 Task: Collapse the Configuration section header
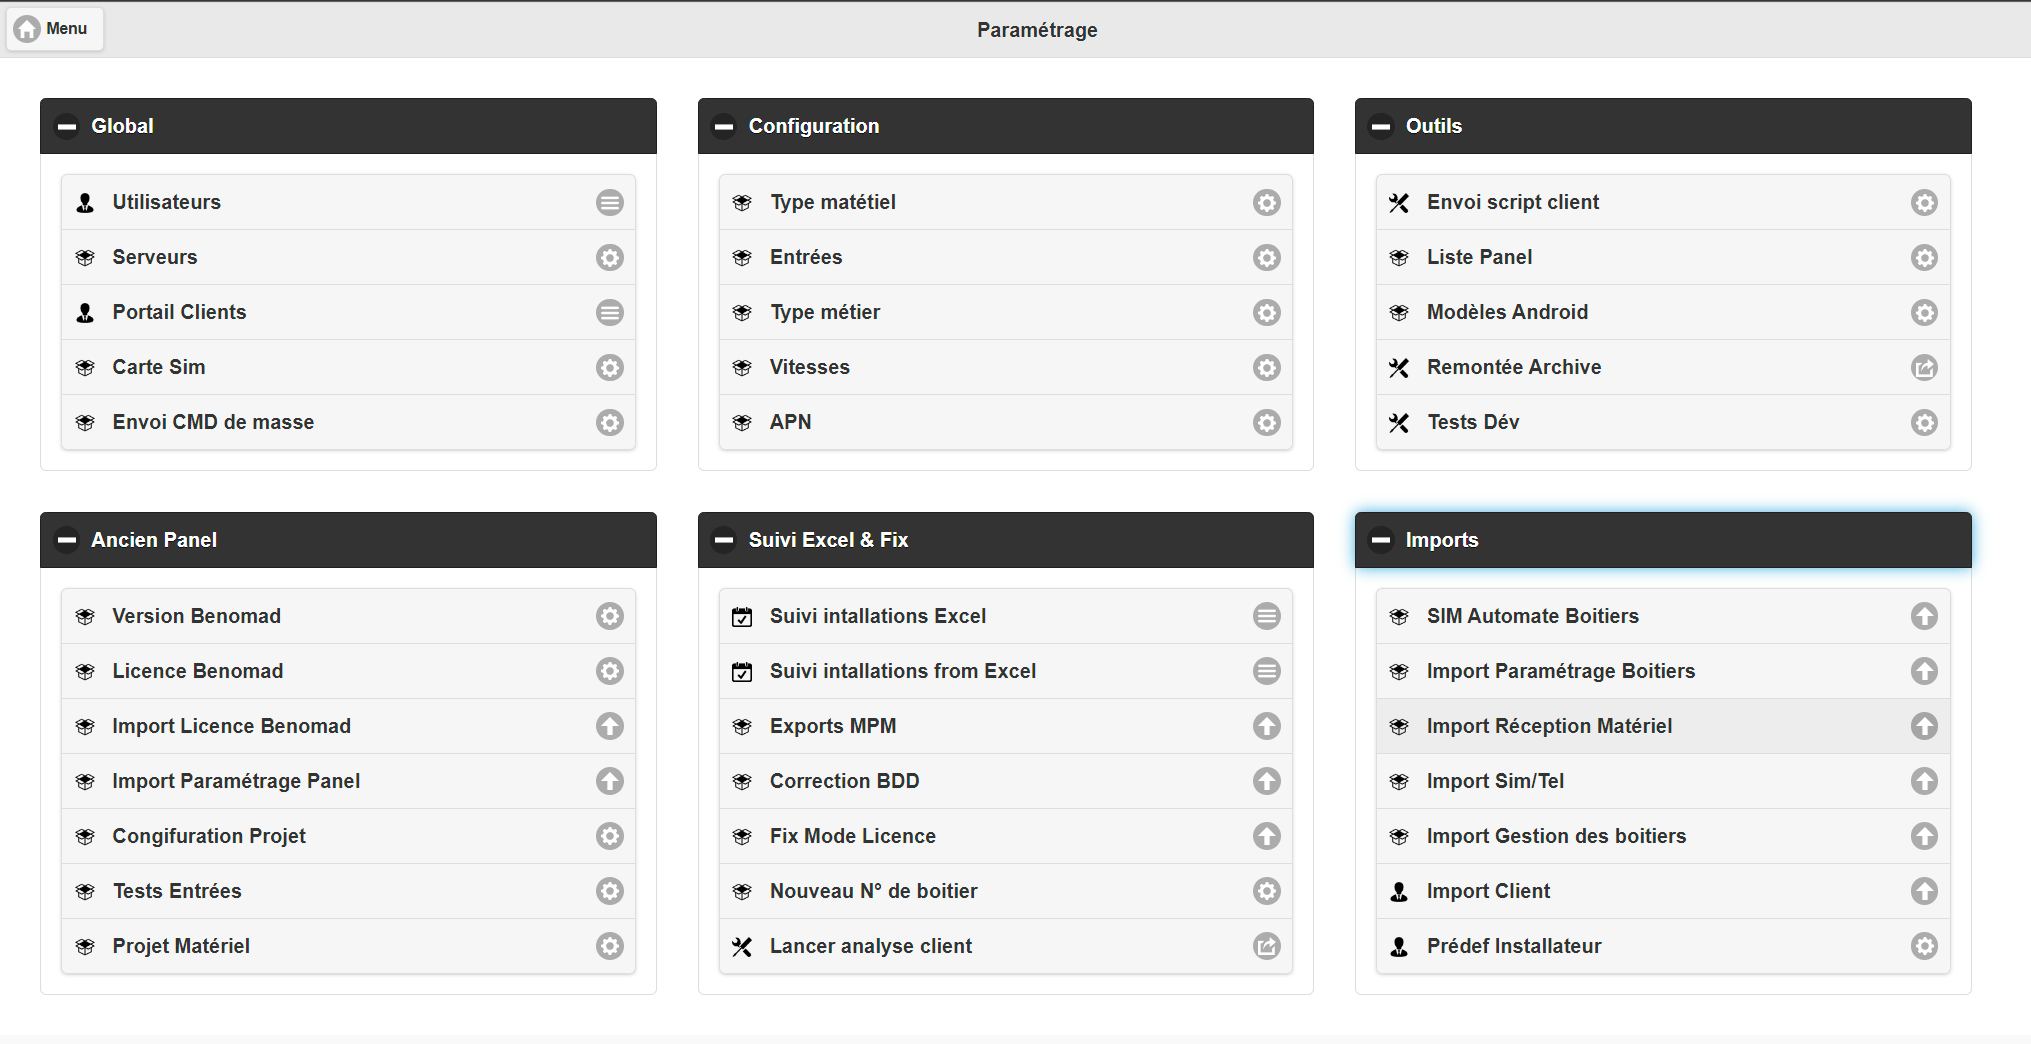click(723, 127)
